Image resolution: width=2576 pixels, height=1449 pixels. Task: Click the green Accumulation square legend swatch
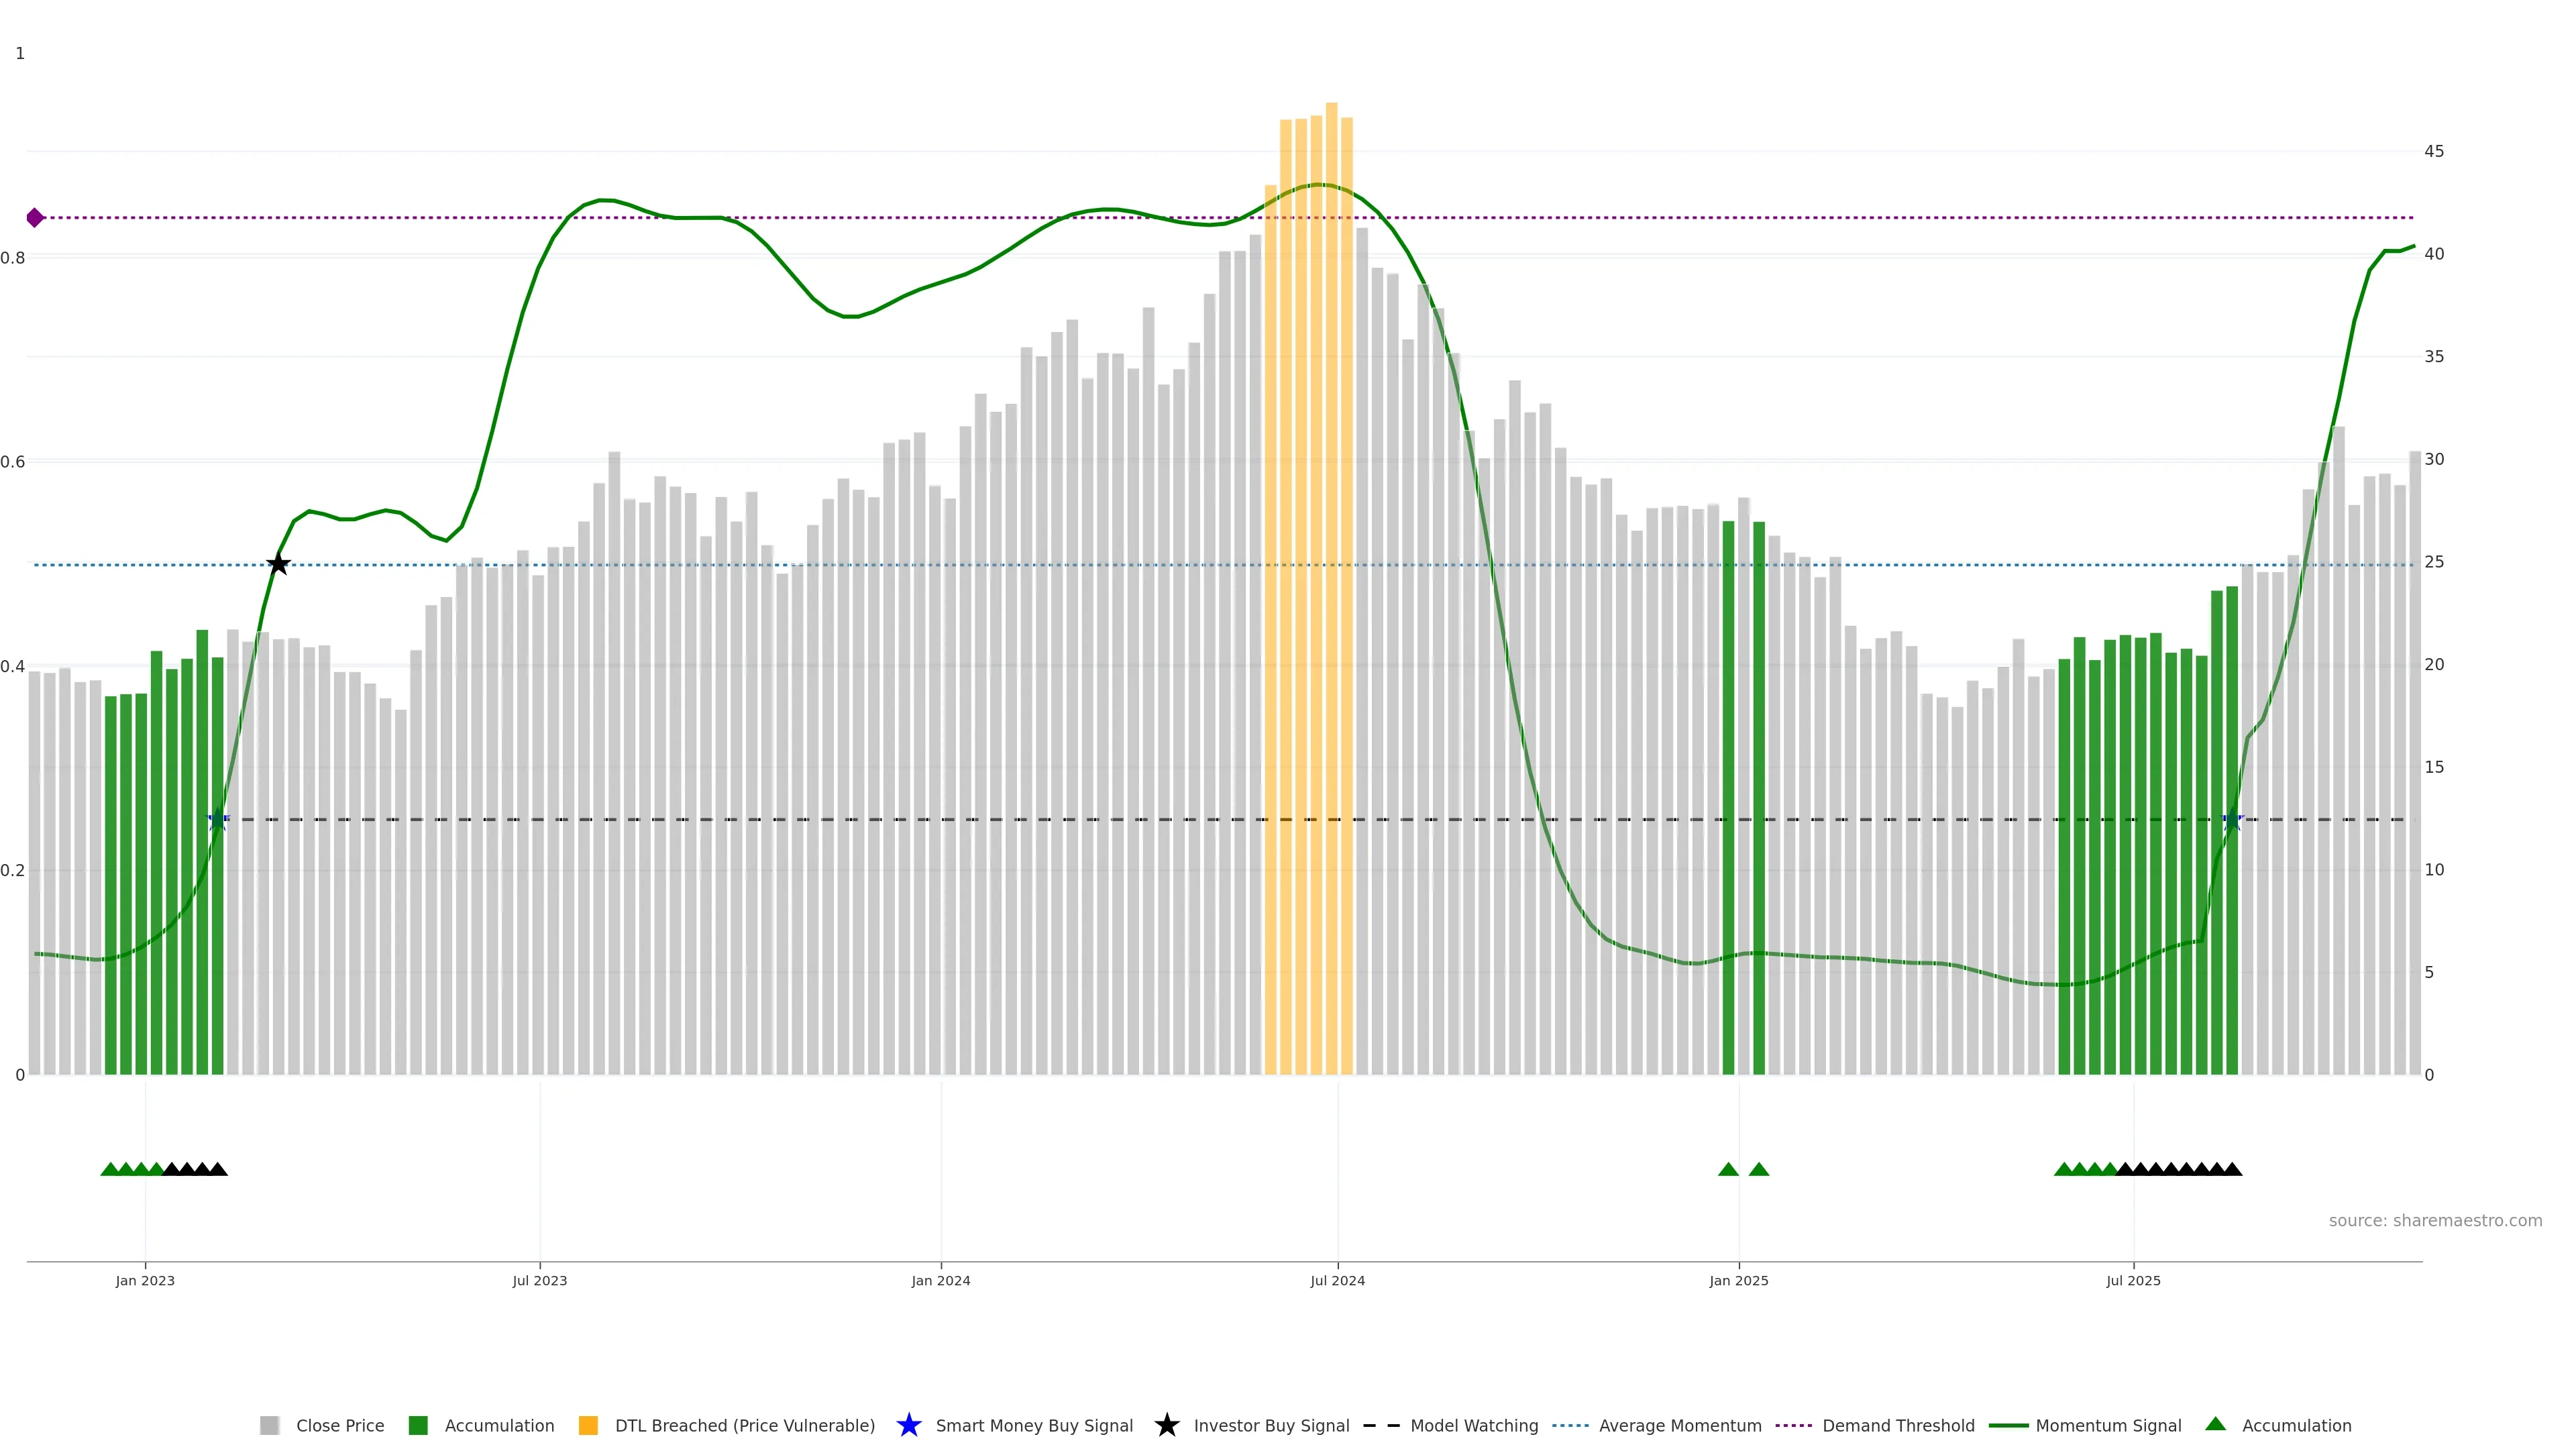[x=418, y=1425]
